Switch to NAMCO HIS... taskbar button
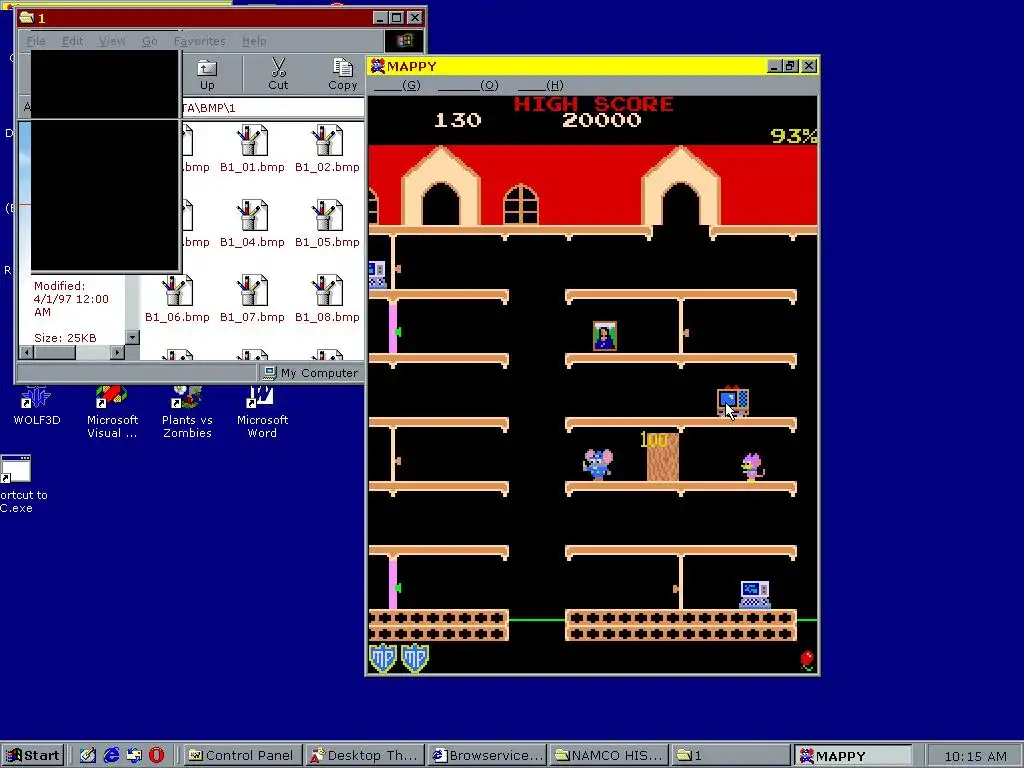The width and height of the screenshot is (1024, 768). pyautogui.click(x=609, y=756)
